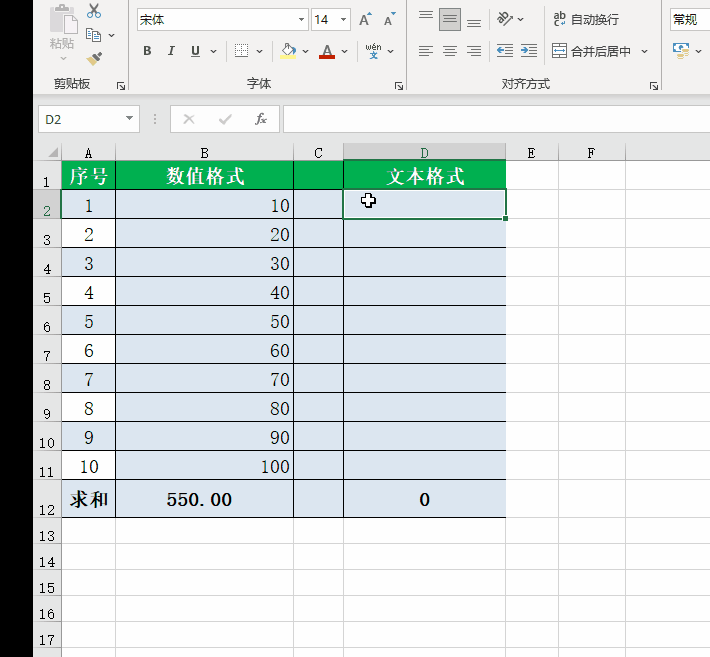This screenshot has height=657, width=710.
Task: Open the Copy dropdown arrow
Action: coord(111,35)
